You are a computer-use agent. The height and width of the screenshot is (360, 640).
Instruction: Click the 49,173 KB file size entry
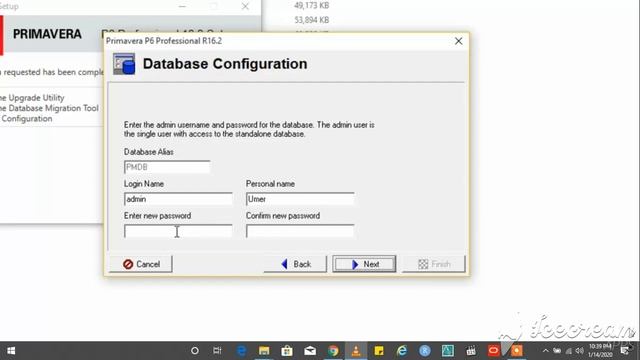[x=311, y=5]
